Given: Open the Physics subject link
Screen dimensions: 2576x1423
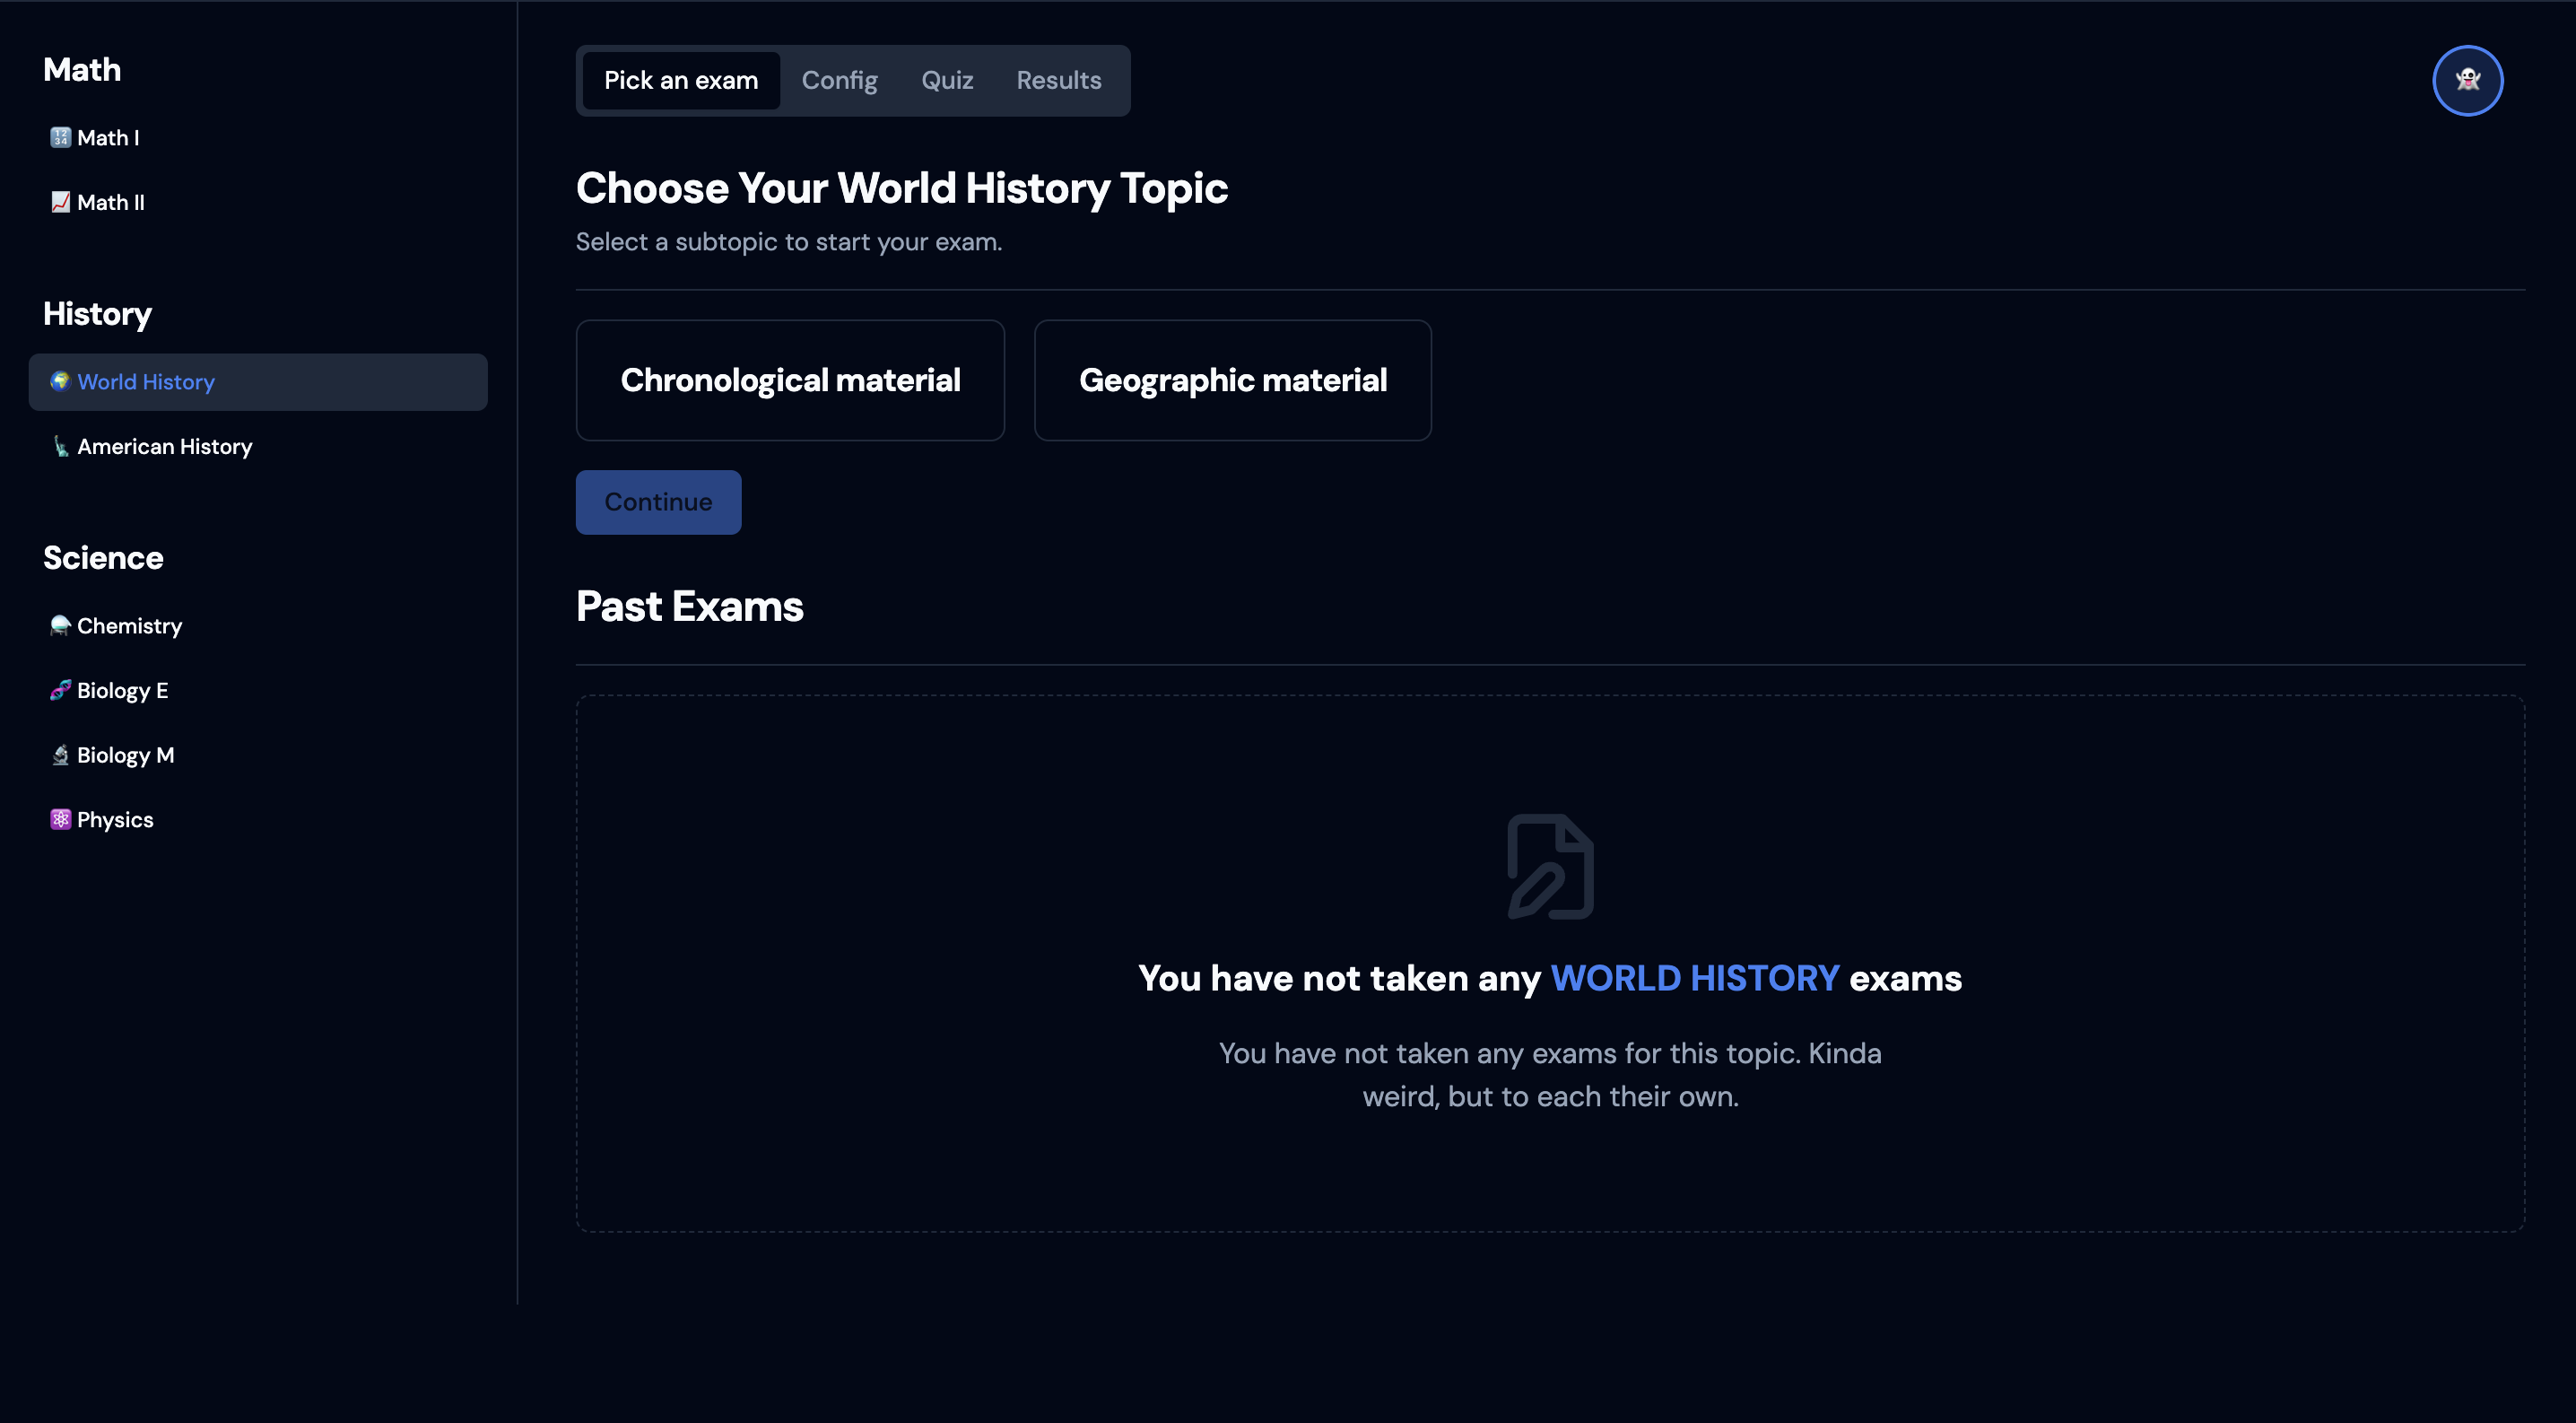Looking at the screenshot, I should tap(115, 819).
